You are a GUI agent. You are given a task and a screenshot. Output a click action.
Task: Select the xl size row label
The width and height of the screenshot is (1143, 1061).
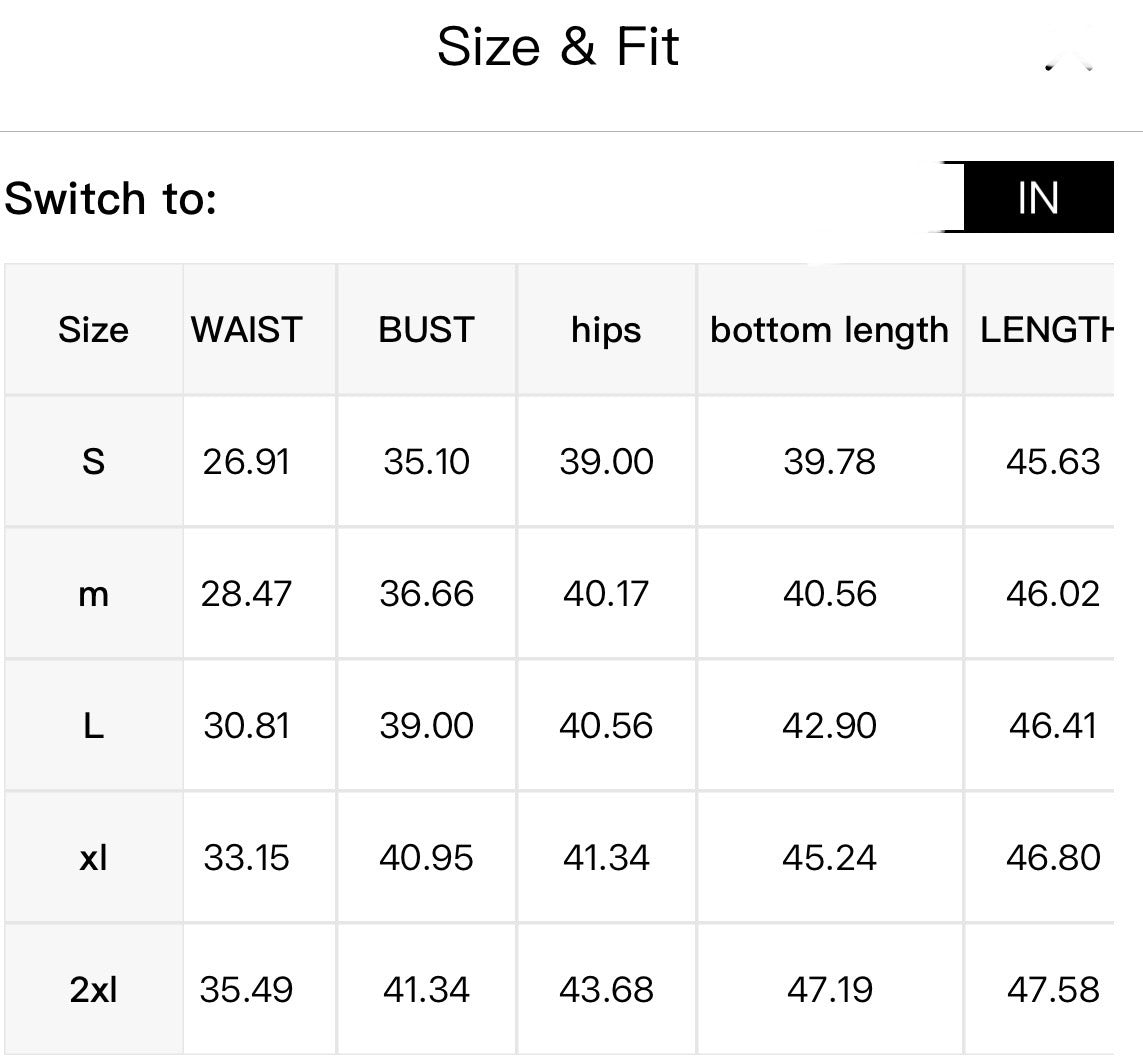pyautogui.click(x=93, y=858)
